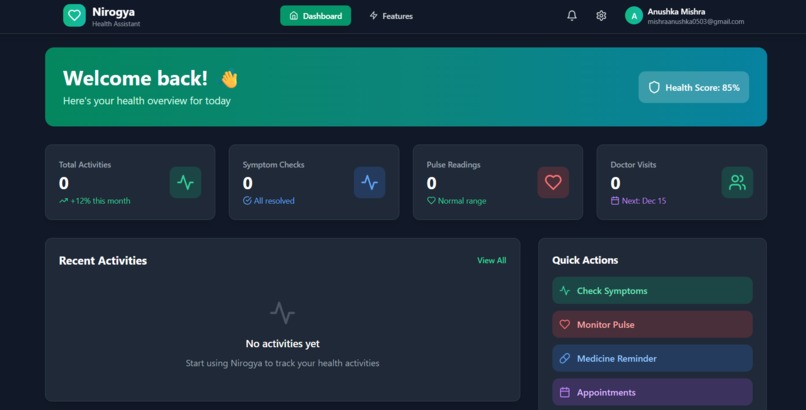
Task: Click the Nirogya brand name
Action: (113, 12)
